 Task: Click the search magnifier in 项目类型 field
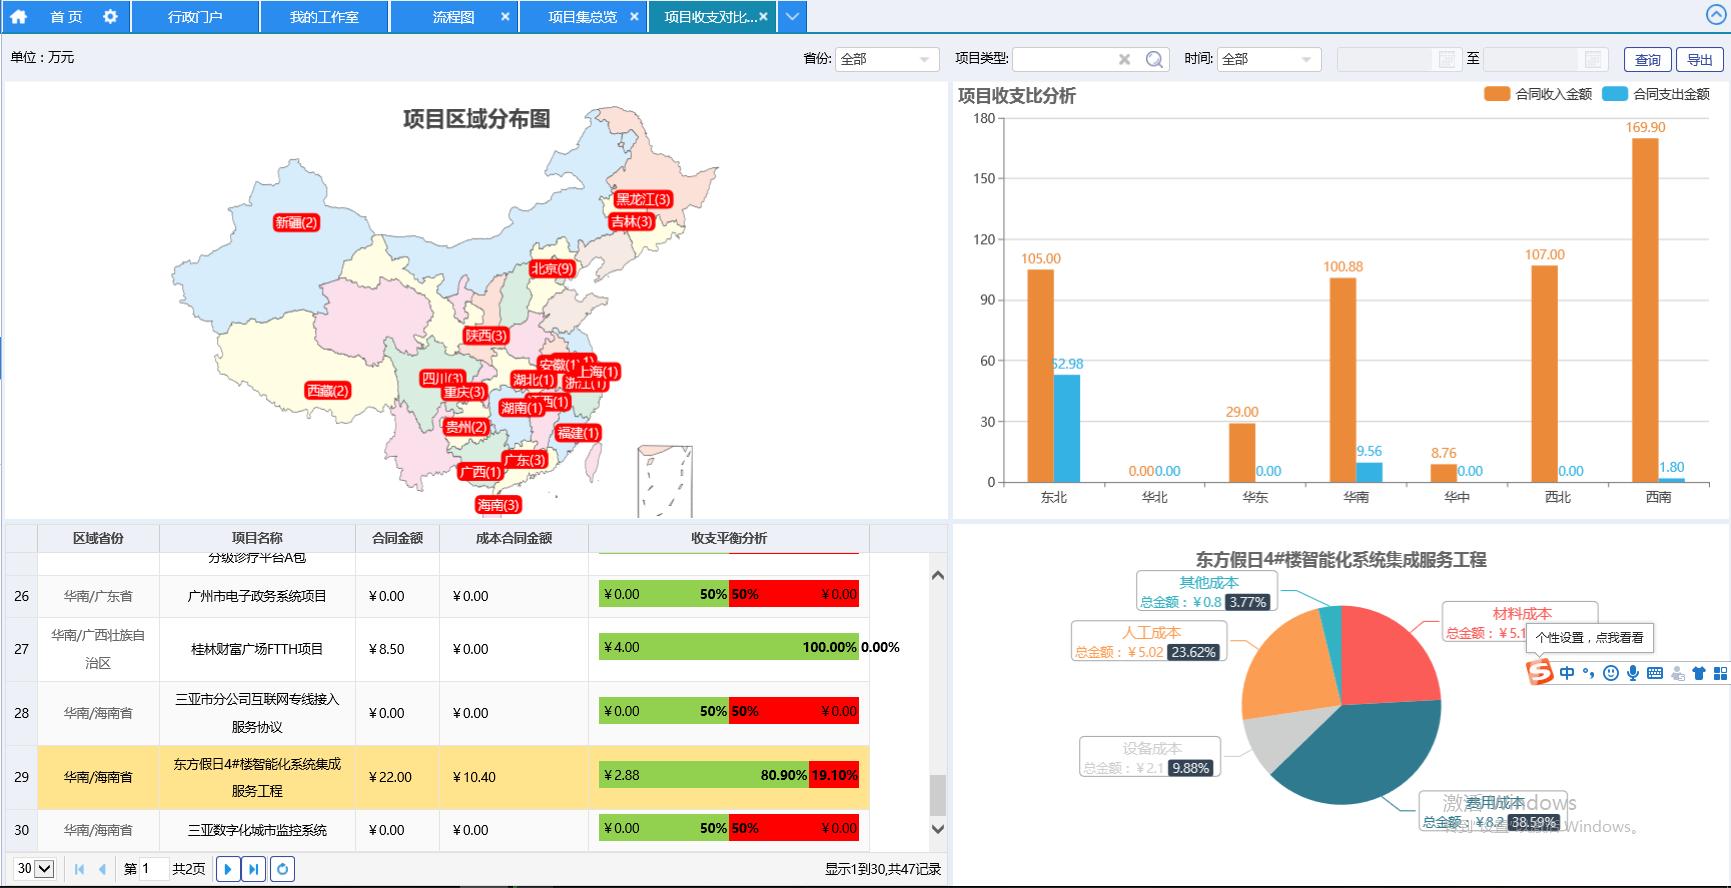click(1154, 60)
